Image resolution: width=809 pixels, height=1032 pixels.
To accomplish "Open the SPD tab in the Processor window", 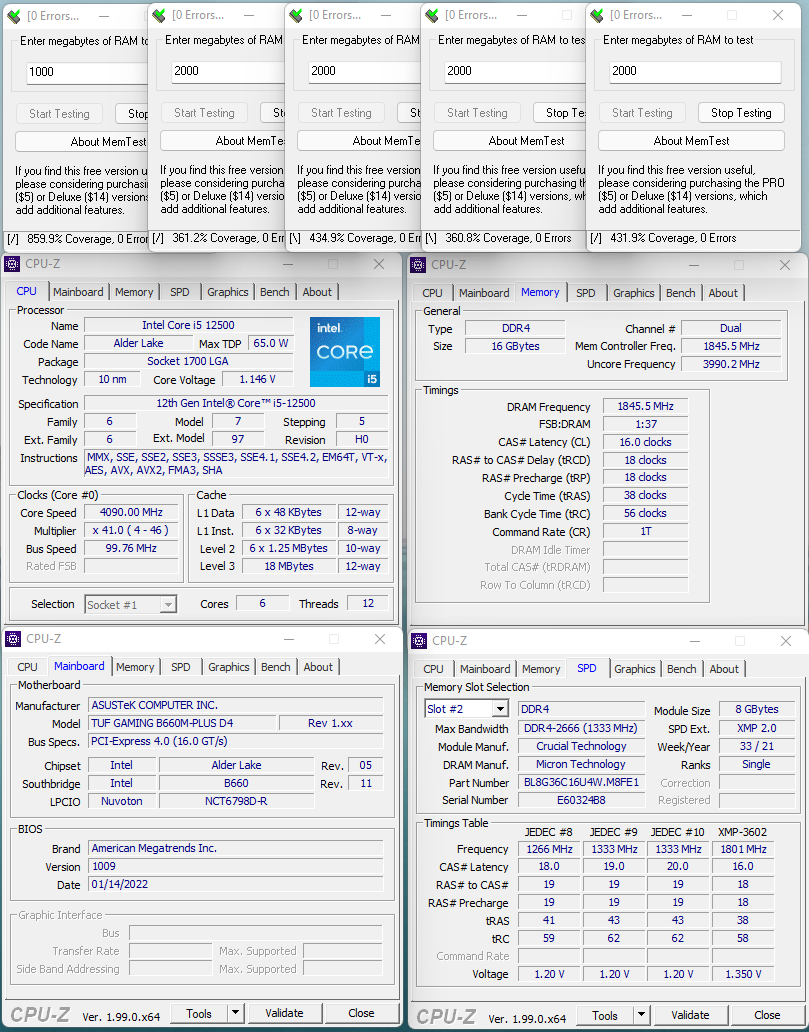I will coord(180,292).
